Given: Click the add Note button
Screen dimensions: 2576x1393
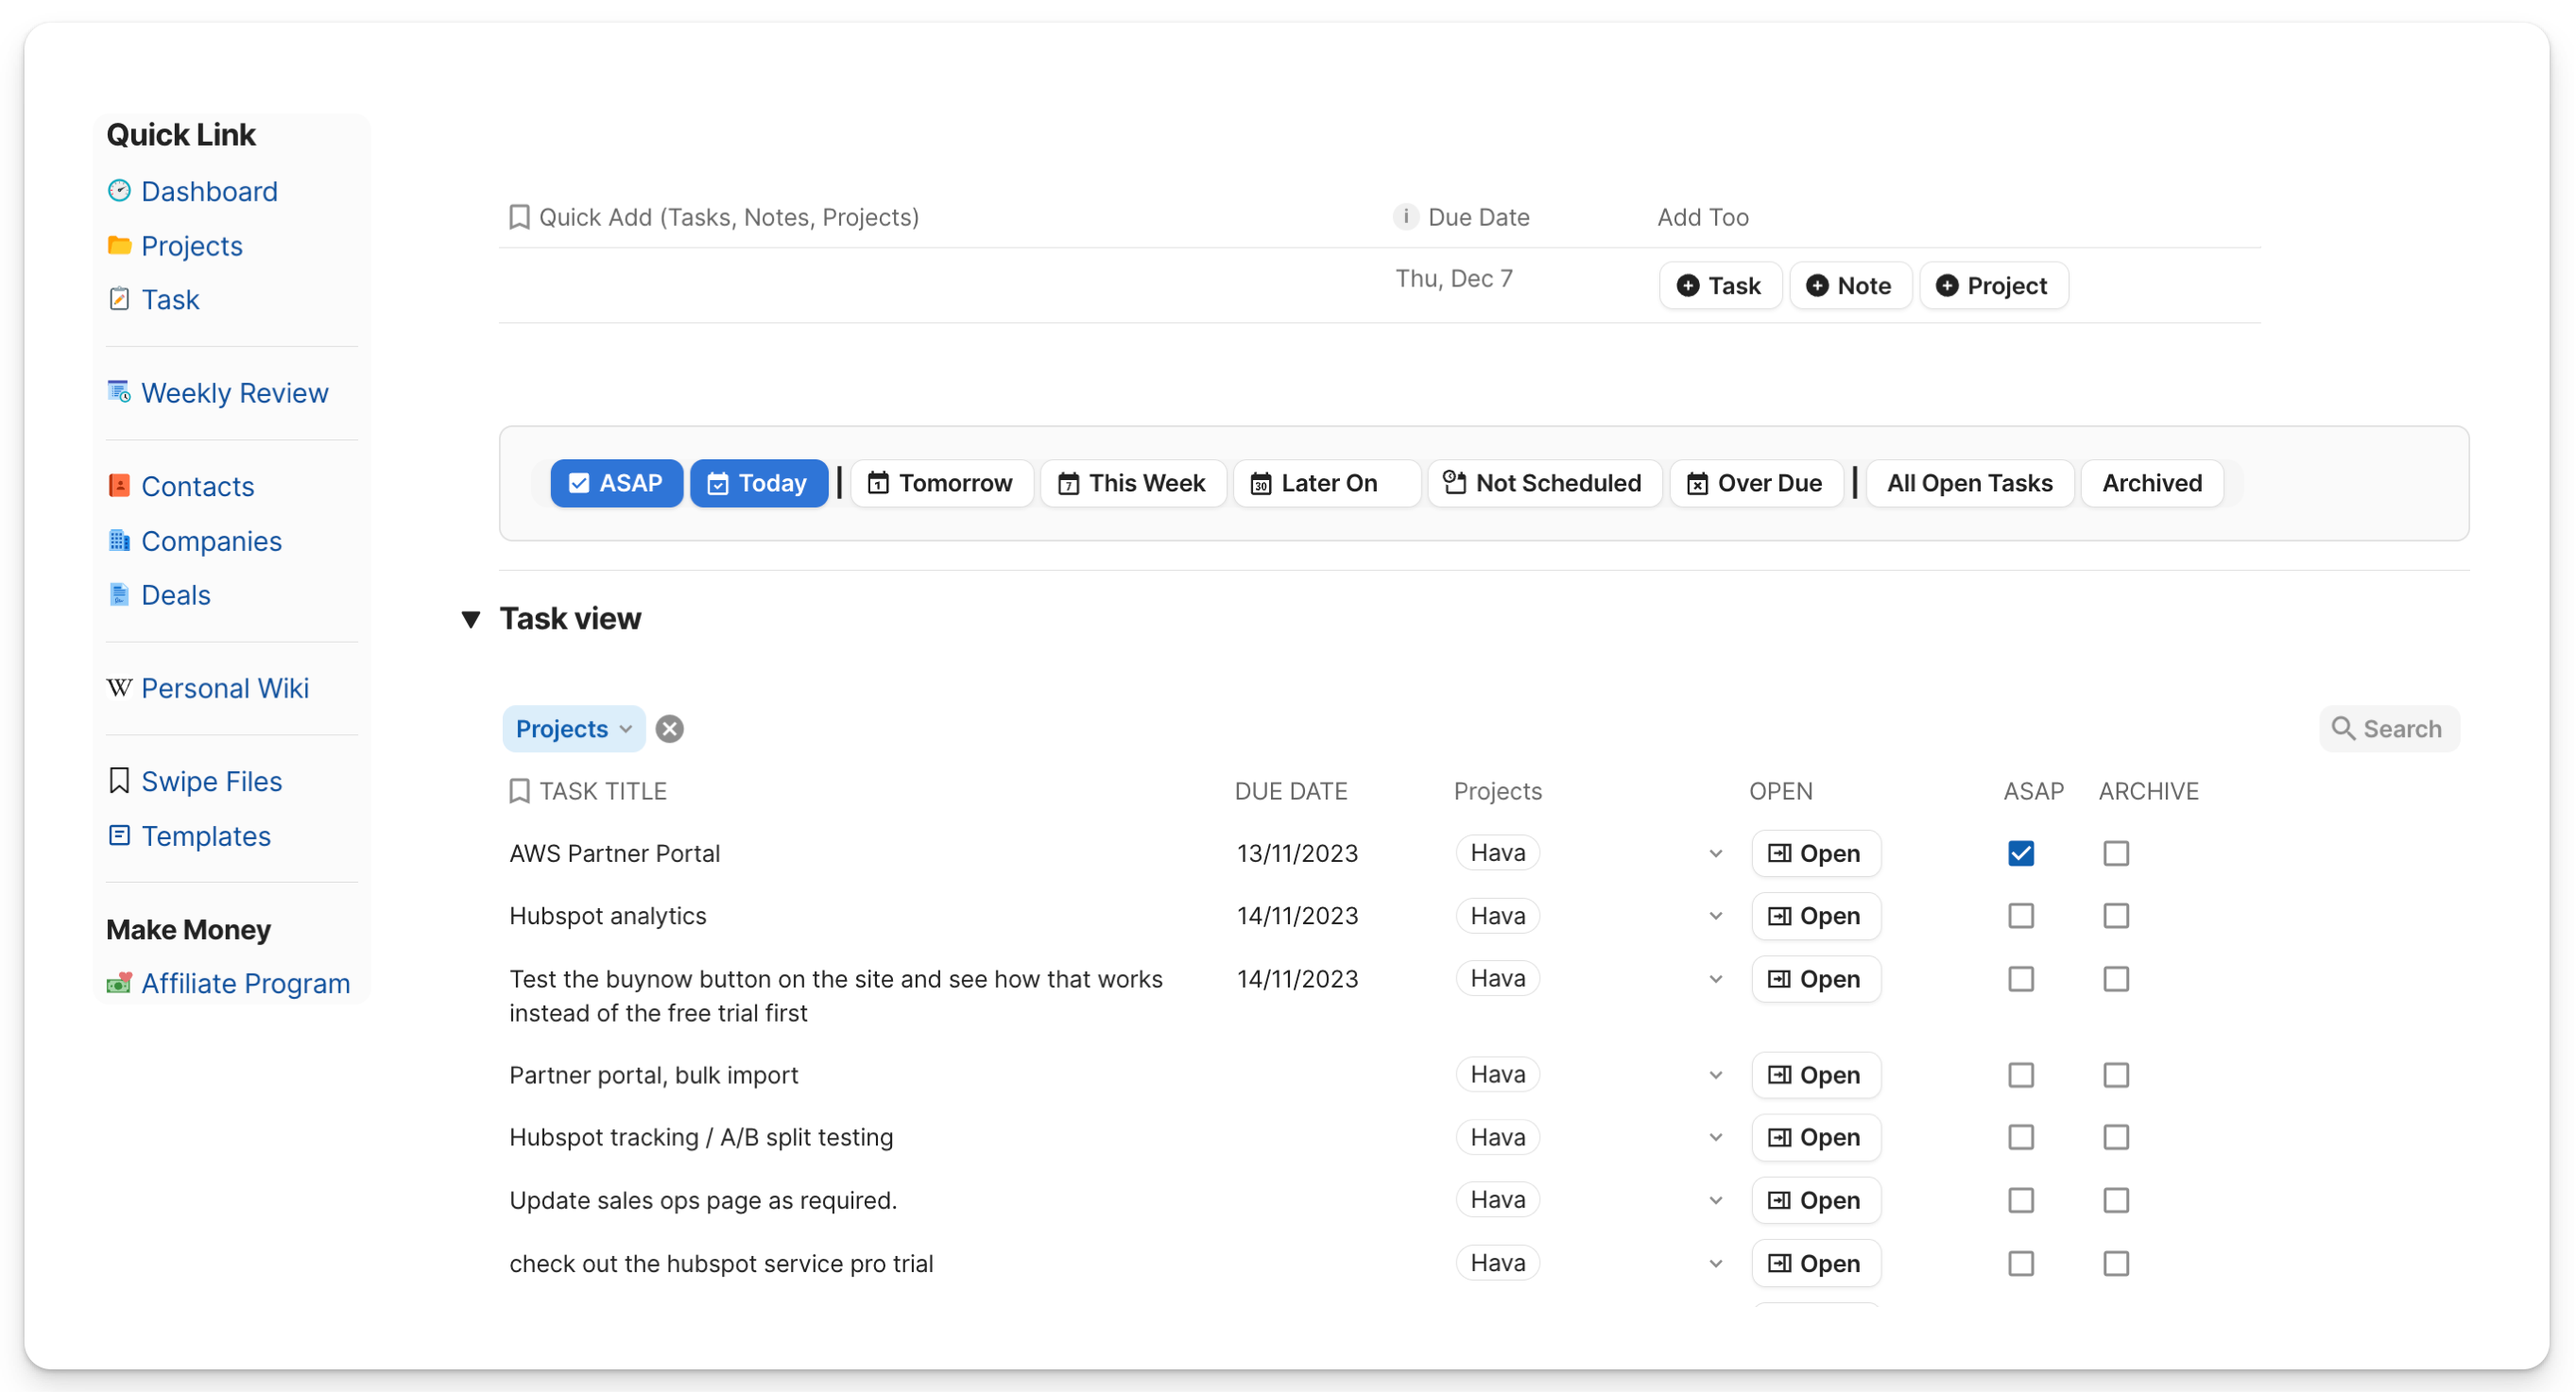Looking at the screenshot, I should (x=1849, y=286).
